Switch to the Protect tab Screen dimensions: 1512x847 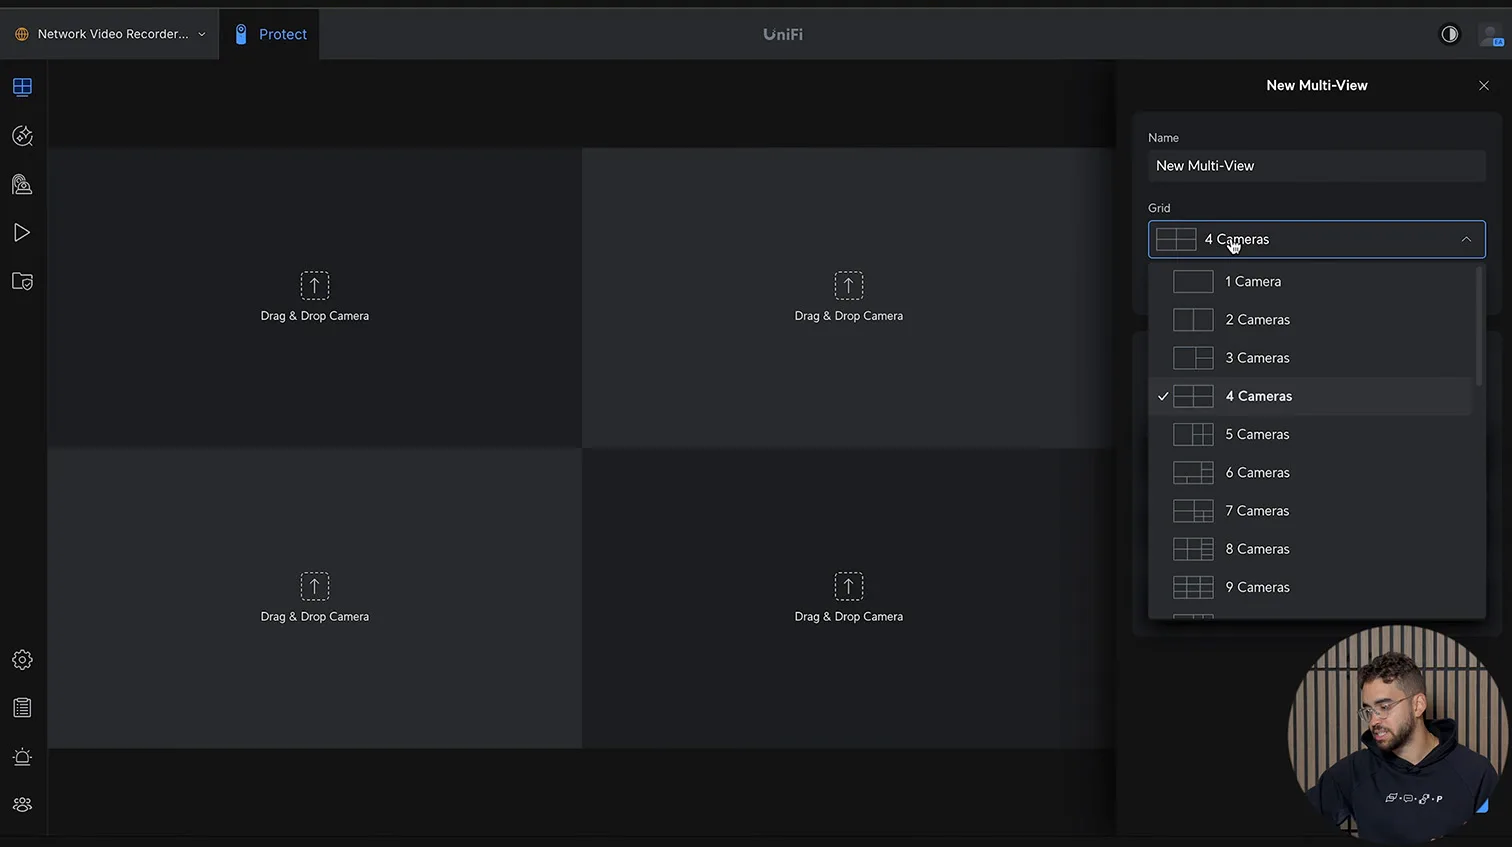(x=270, y=34)
